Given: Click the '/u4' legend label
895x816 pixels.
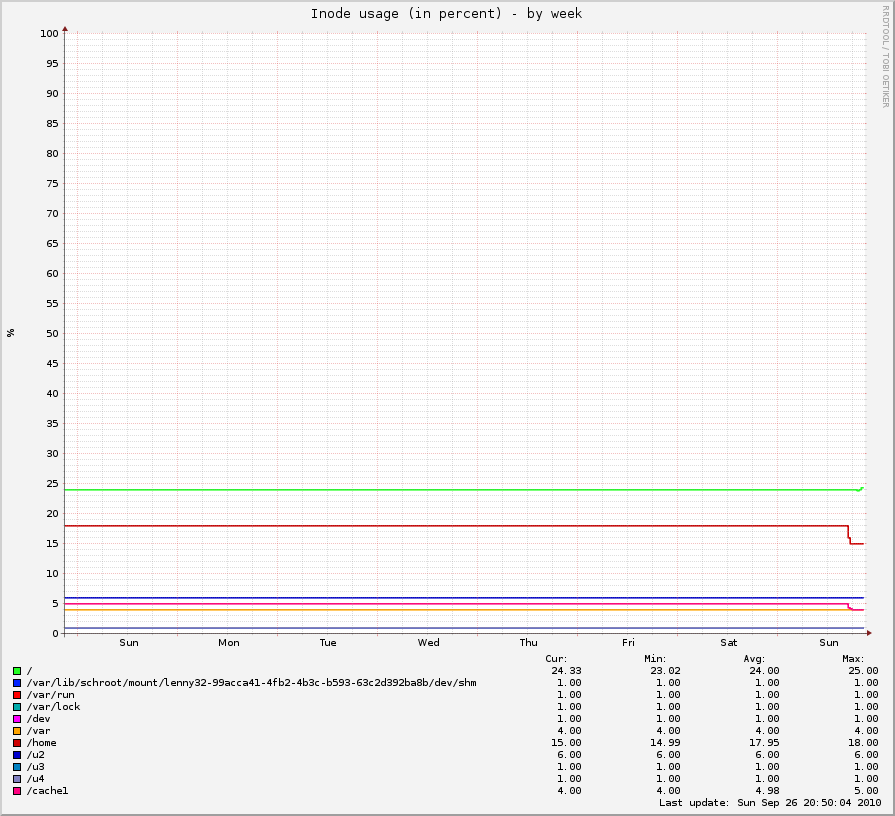Looking at the screenshot, I should coord(35,779).
